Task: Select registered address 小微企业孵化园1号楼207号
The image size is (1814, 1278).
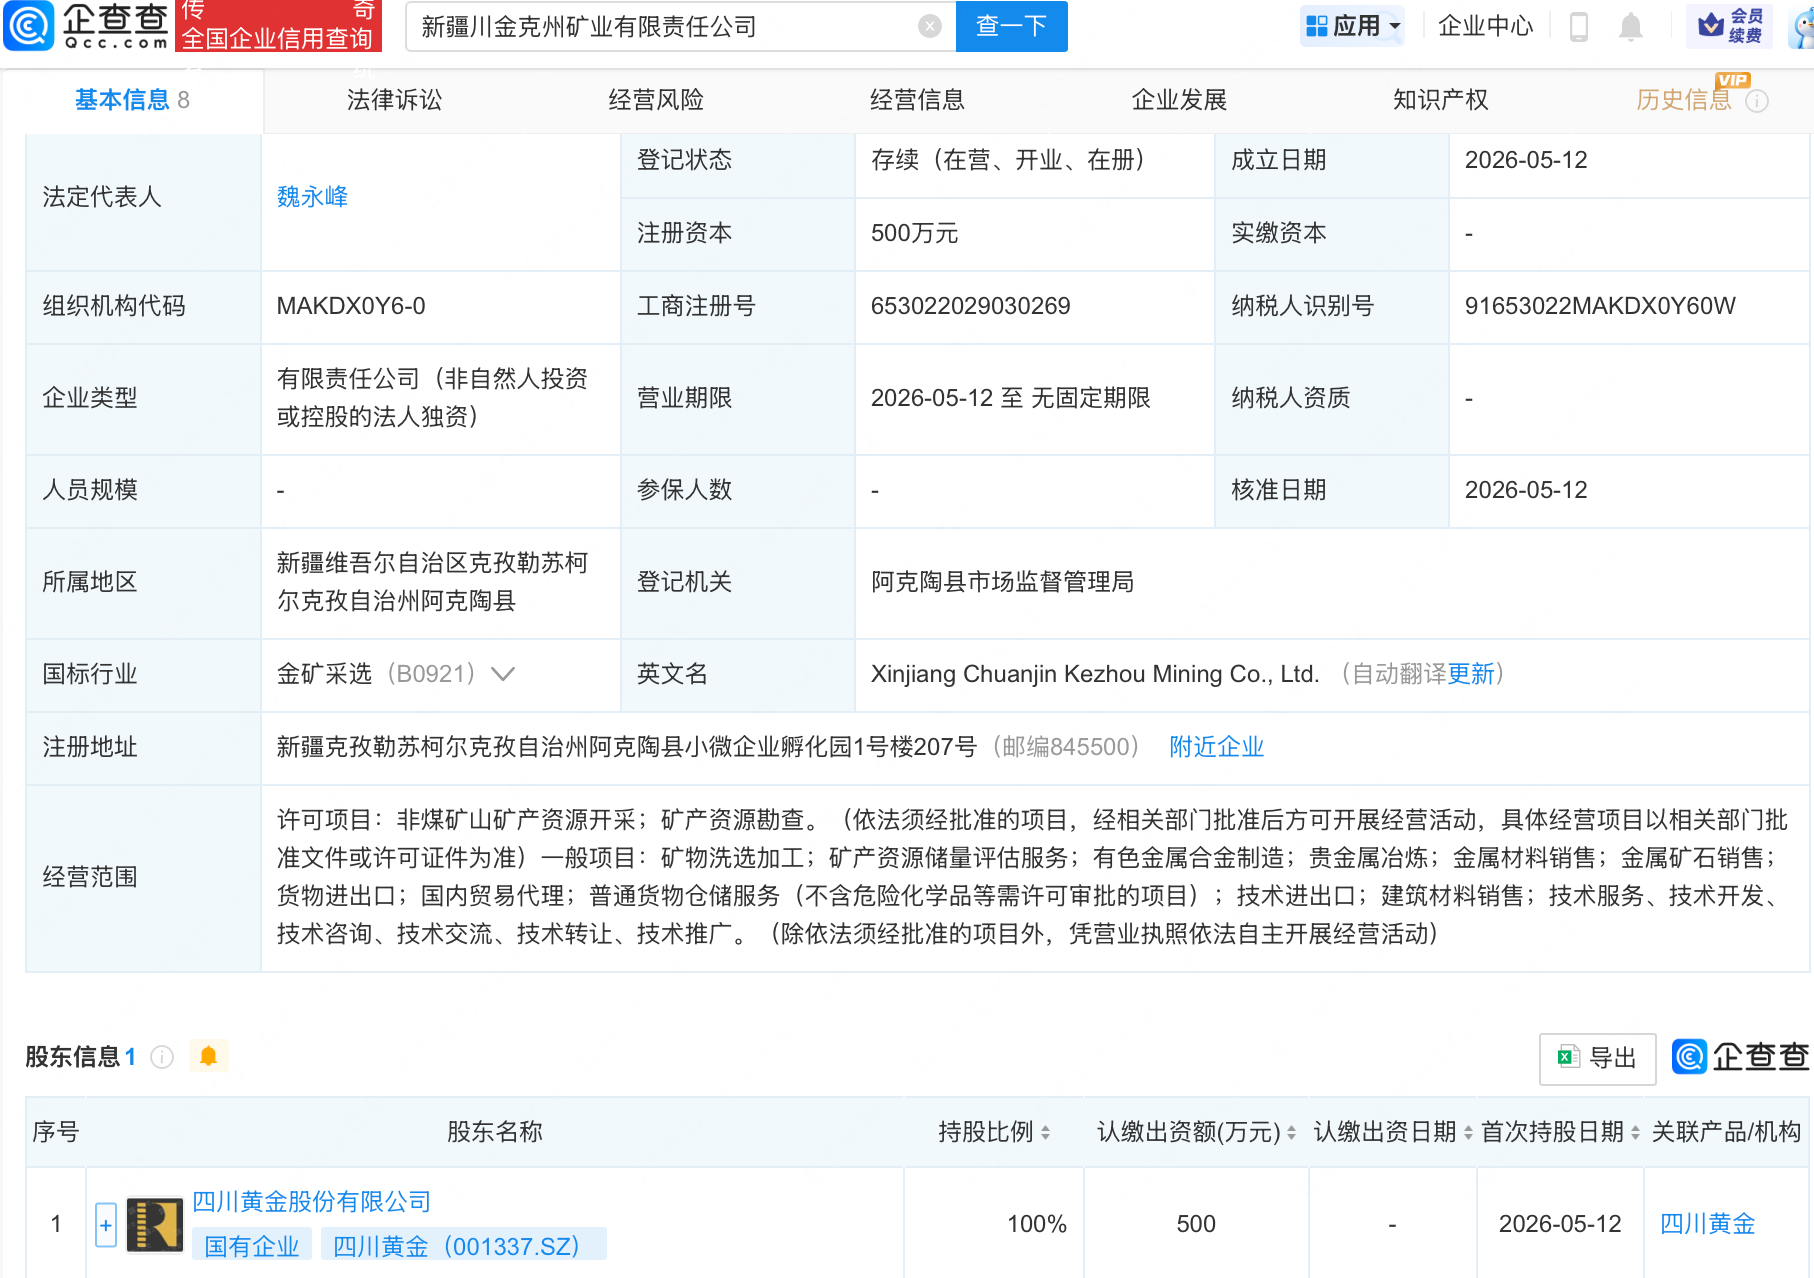Action: click(x=830, y=747)
